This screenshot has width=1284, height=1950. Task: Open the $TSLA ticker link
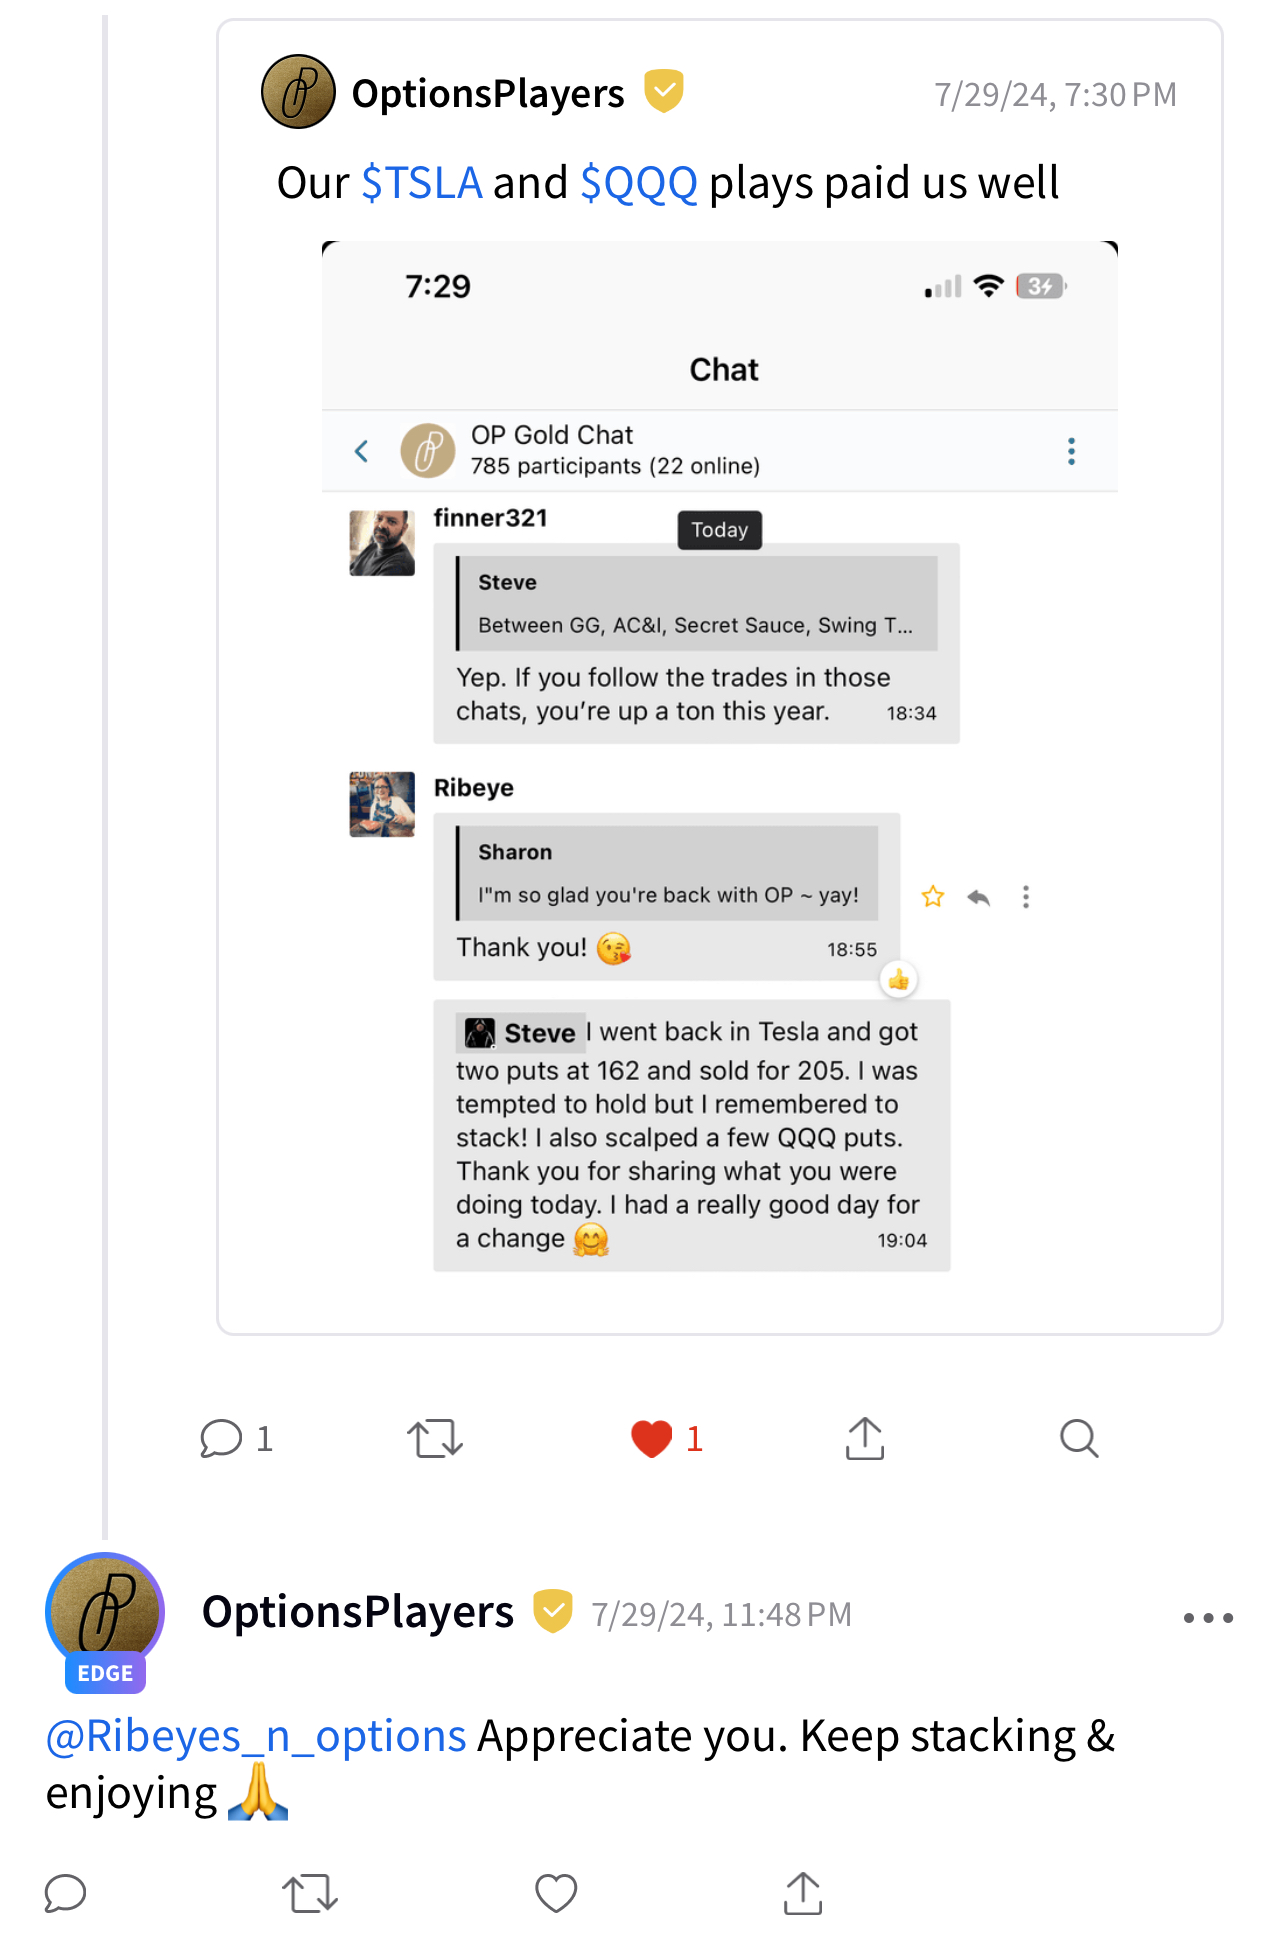click(x=422, y=183)
